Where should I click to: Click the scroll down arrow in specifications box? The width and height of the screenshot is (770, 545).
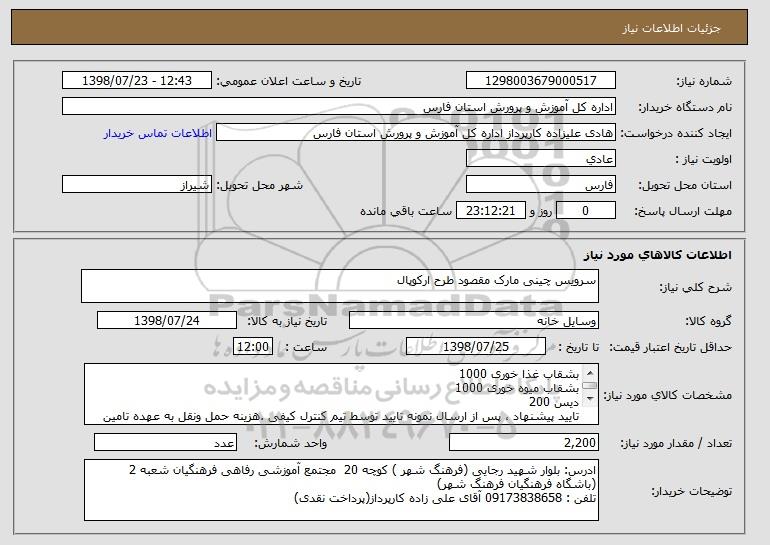(590, 399)
